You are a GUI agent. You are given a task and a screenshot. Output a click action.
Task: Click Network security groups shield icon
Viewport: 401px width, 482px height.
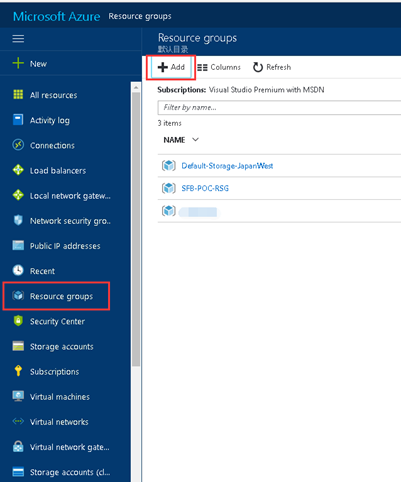pyautogui.click(x=18, y=220)
